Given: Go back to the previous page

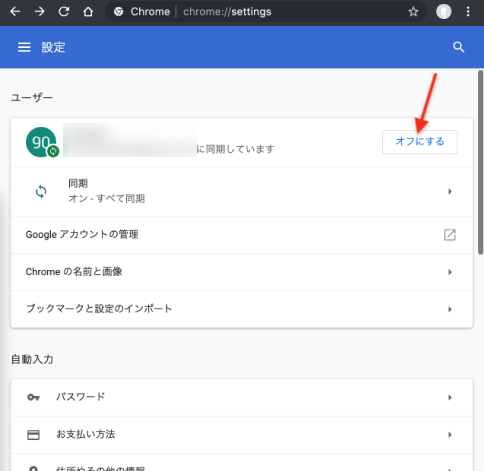Looking at the screenshot, I should click(15, 12).
